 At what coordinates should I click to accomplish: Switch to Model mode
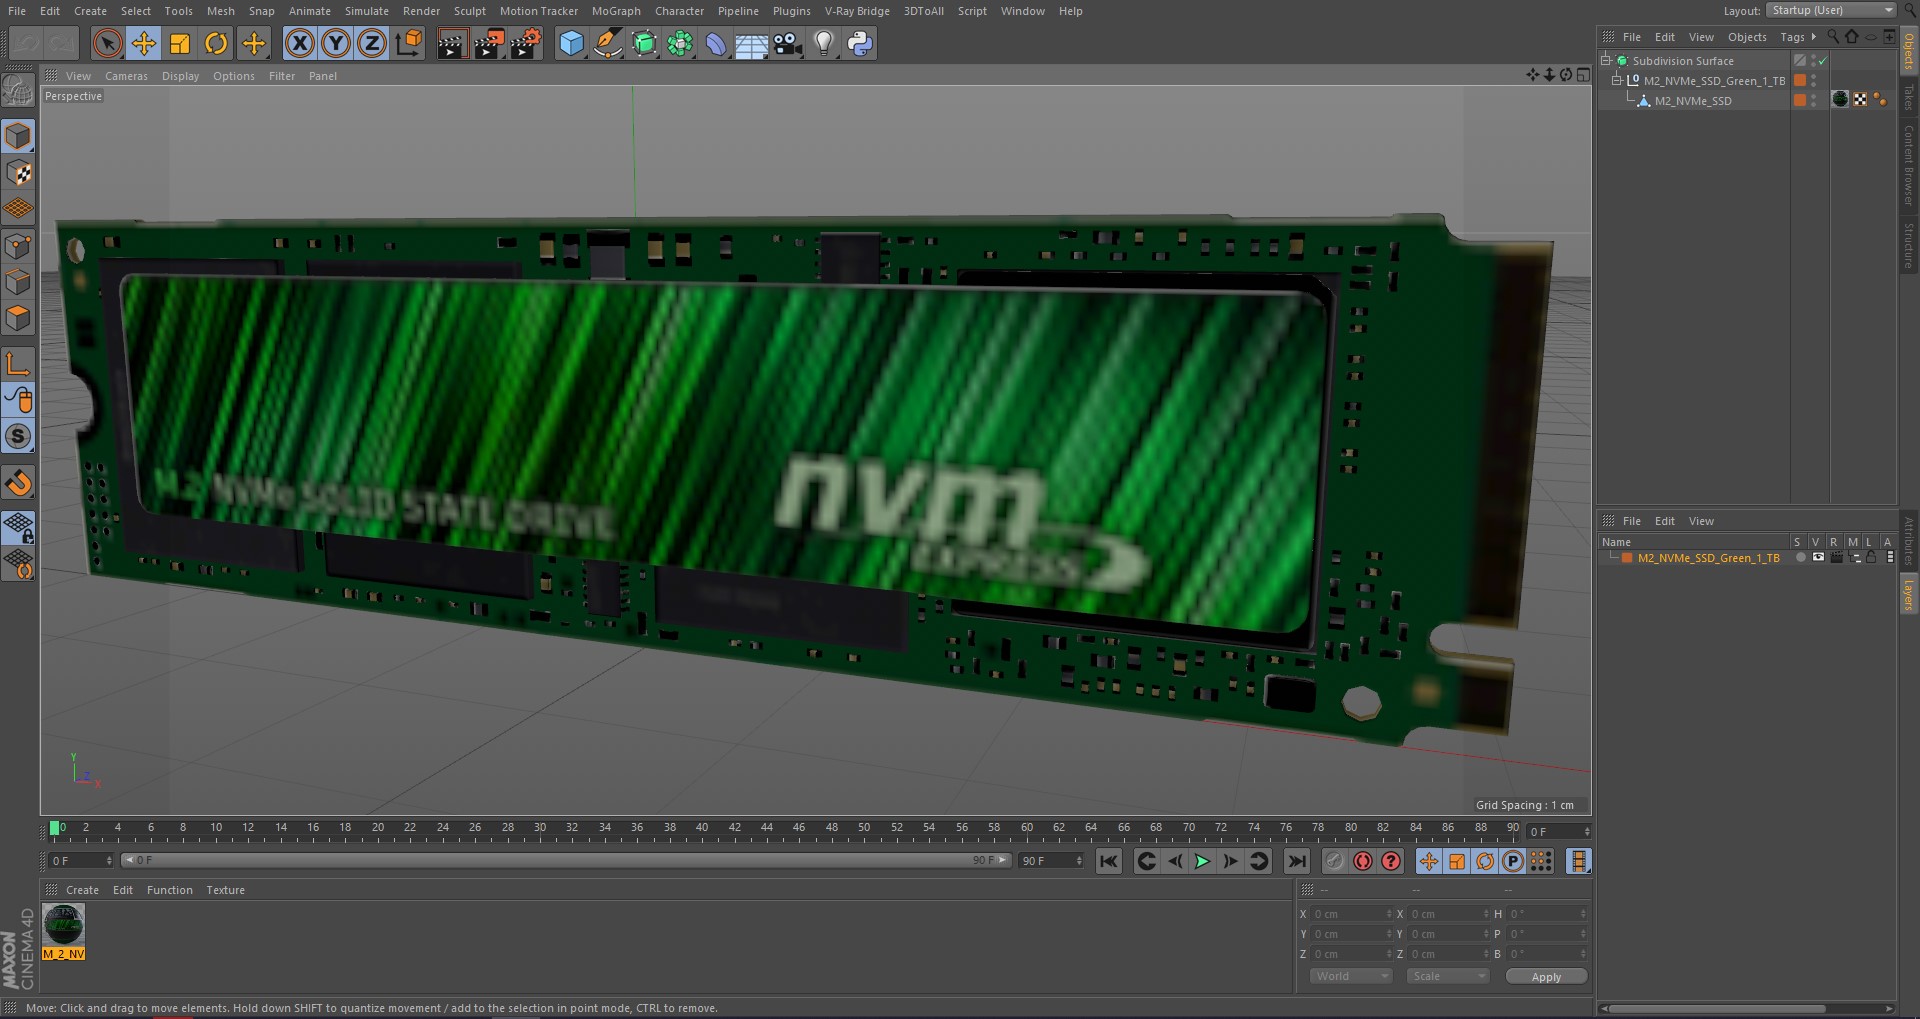coord(18,136)
